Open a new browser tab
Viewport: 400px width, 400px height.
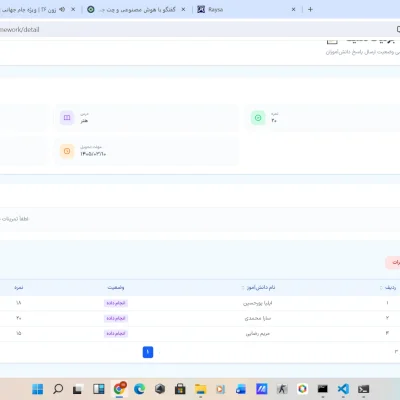(x=310, y=9)
